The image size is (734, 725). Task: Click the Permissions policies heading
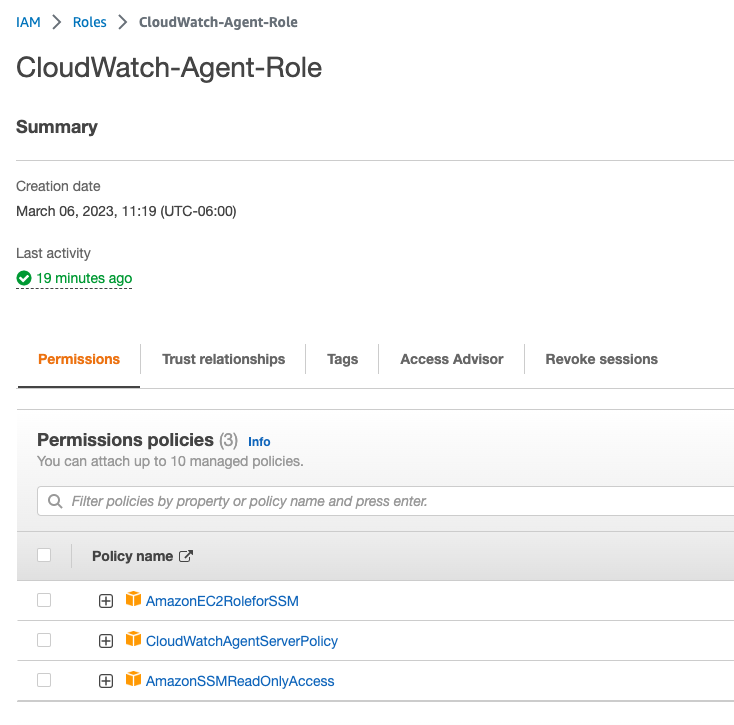[125, 440]
